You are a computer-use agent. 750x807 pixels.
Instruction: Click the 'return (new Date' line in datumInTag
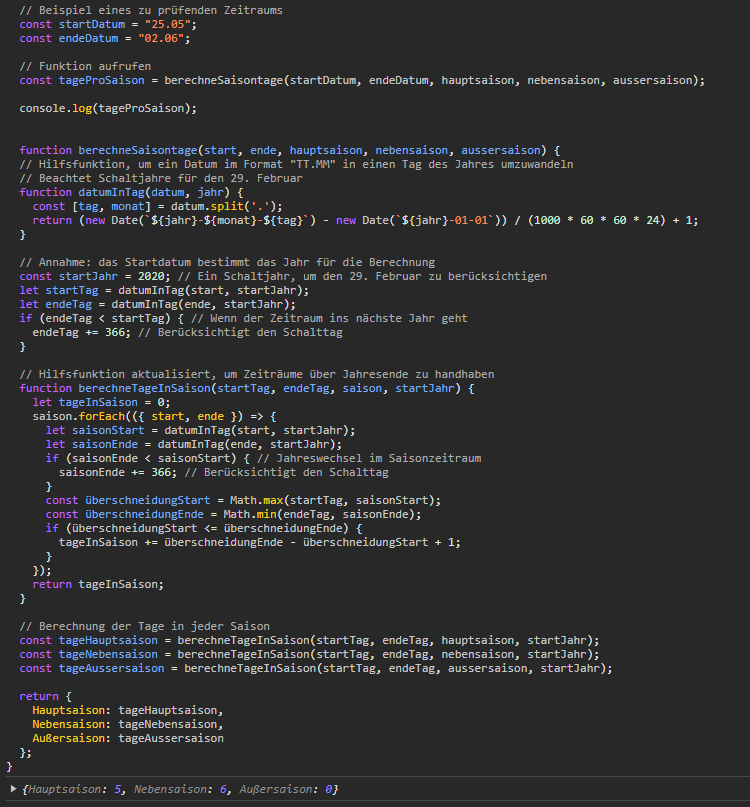click(x=365, y=220)
